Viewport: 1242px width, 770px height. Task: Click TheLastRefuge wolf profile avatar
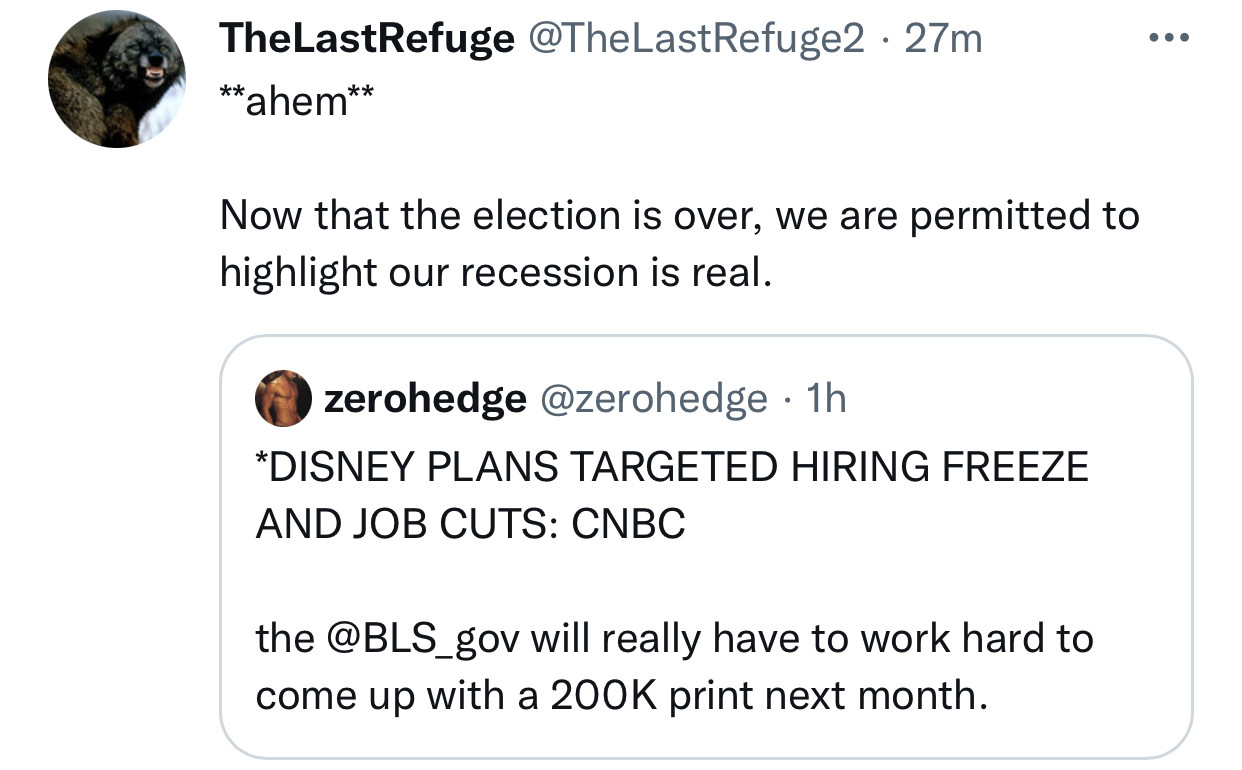click(120, 82)
